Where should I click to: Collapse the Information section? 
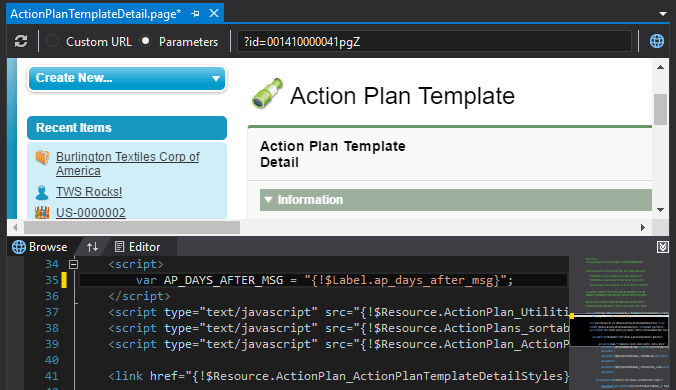[269, 200]
